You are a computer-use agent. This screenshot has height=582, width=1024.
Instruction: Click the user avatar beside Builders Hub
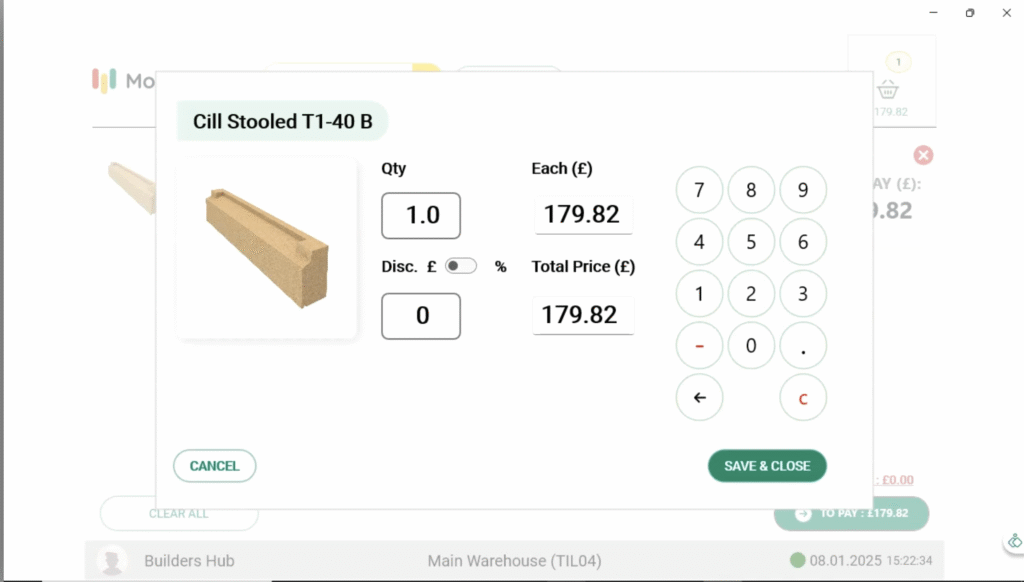(x=112, y=561)
